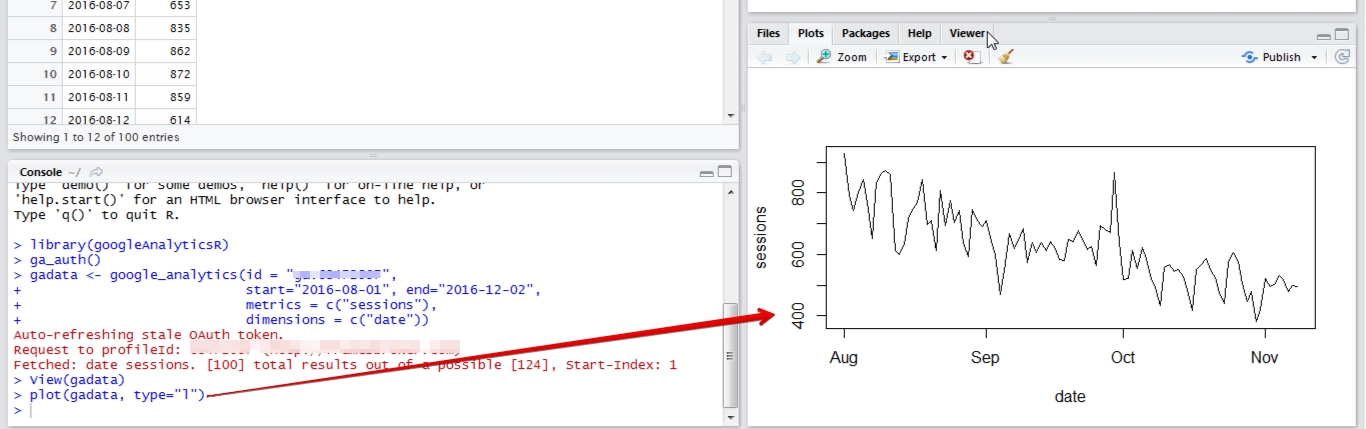Click sessions value 835

(179, 28)
